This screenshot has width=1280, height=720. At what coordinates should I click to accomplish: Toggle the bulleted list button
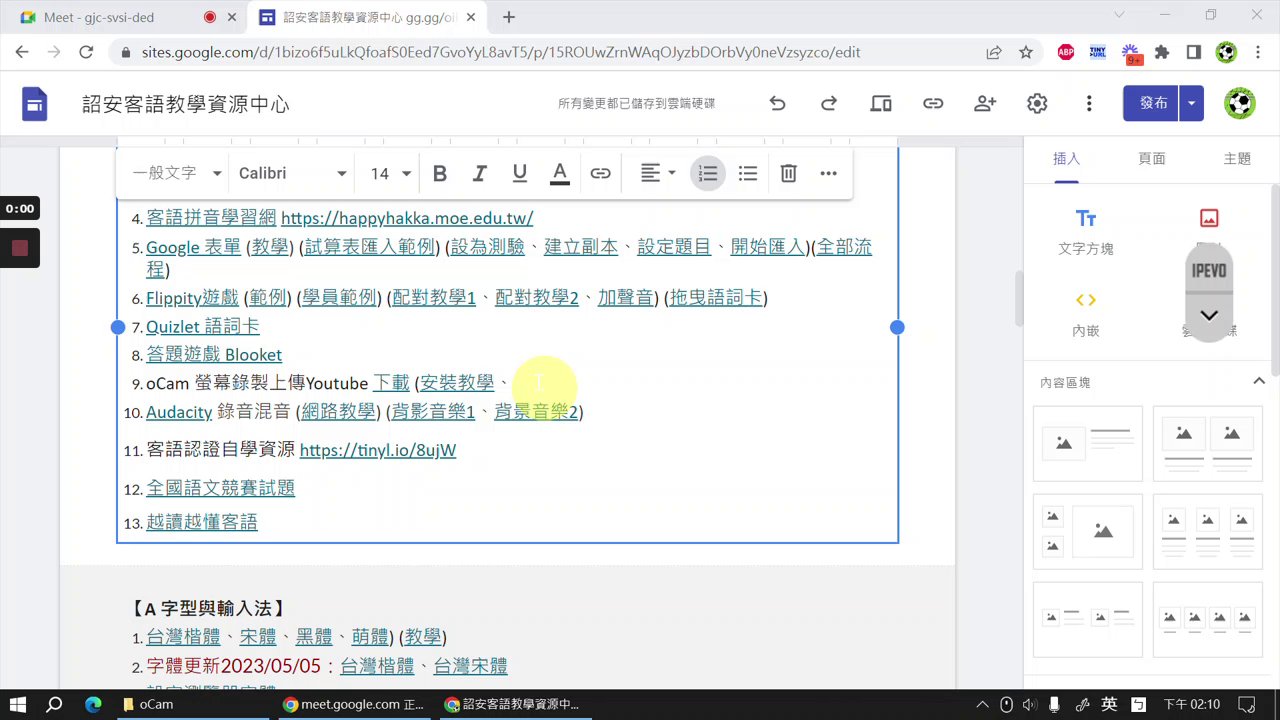click(748, 173)
